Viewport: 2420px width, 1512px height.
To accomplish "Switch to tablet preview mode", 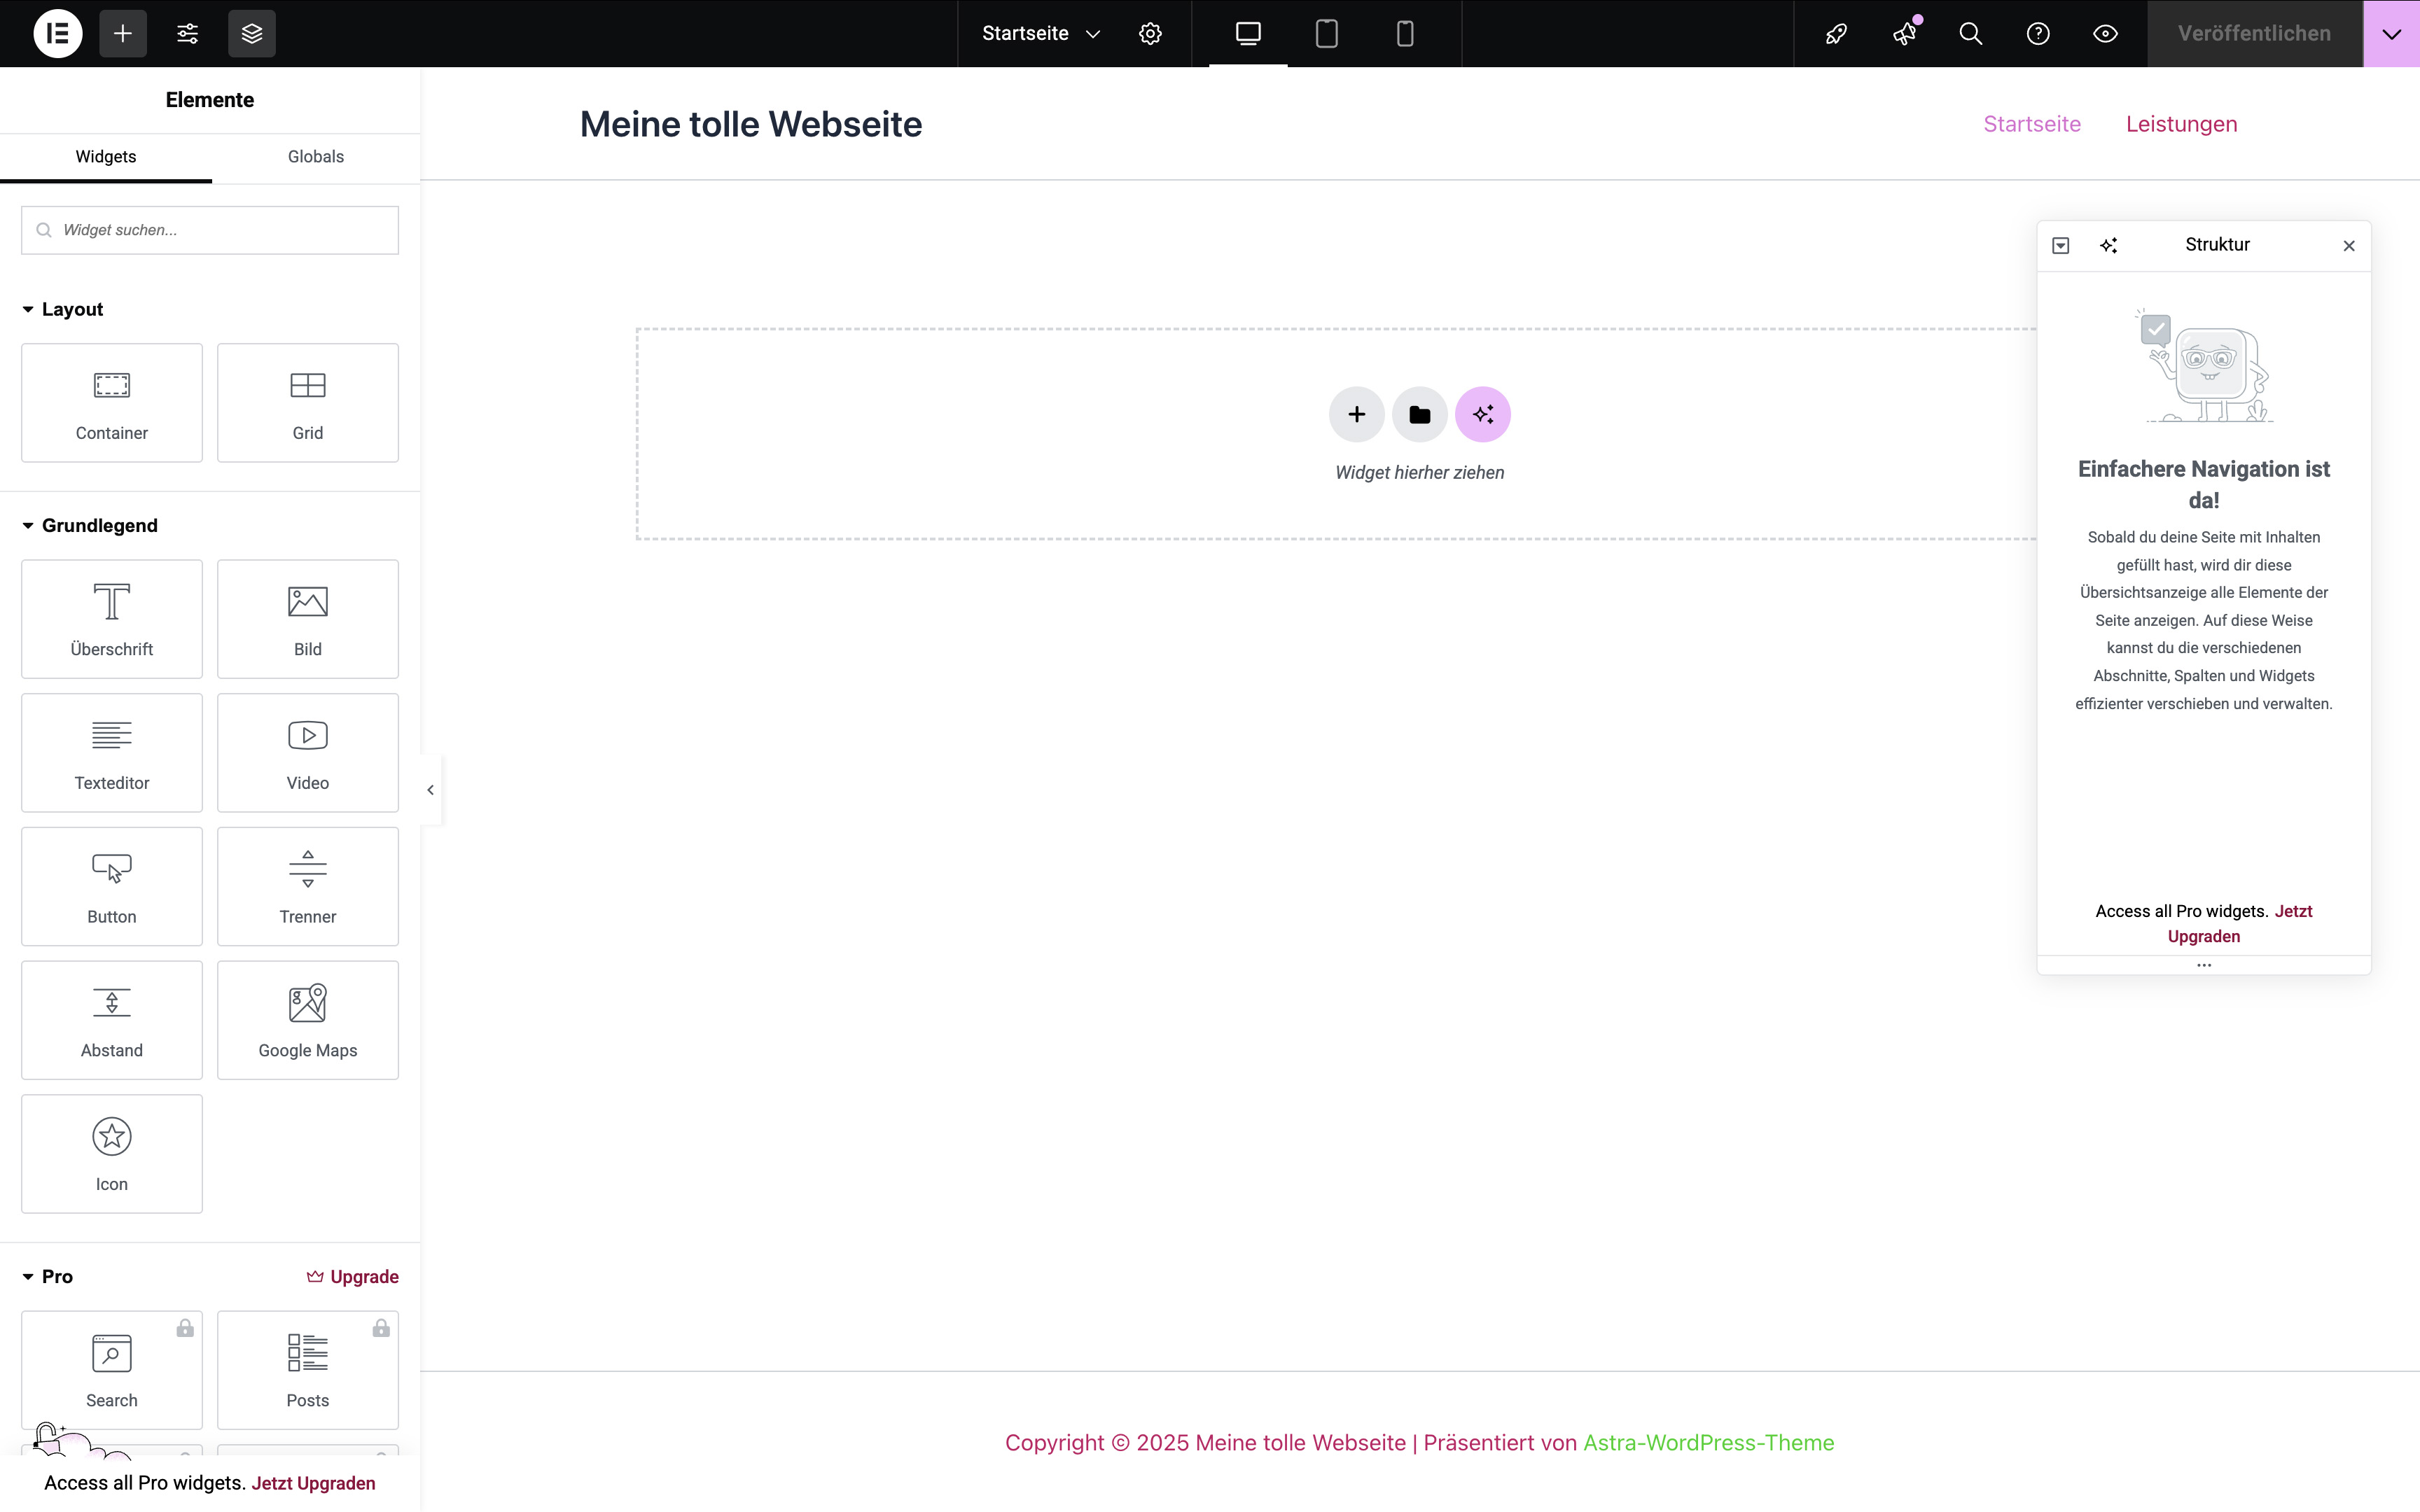I will [x=1326, y=34].
